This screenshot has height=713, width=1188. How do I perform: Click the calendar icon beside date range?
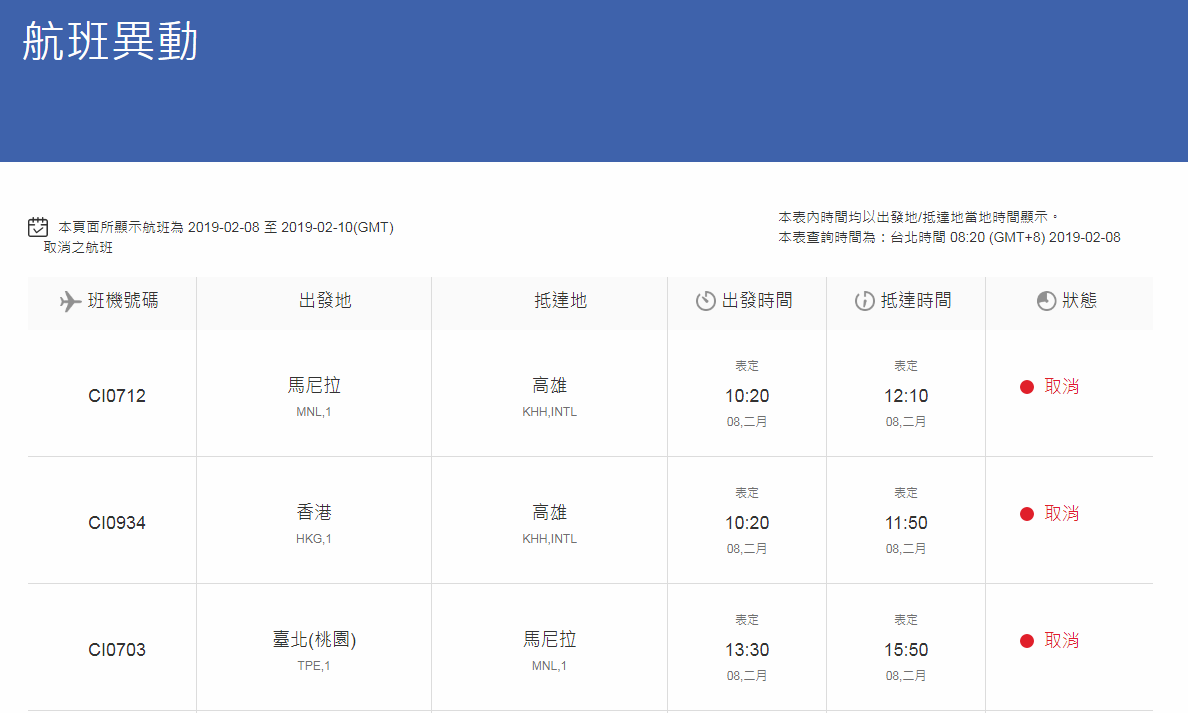point(38,227)
